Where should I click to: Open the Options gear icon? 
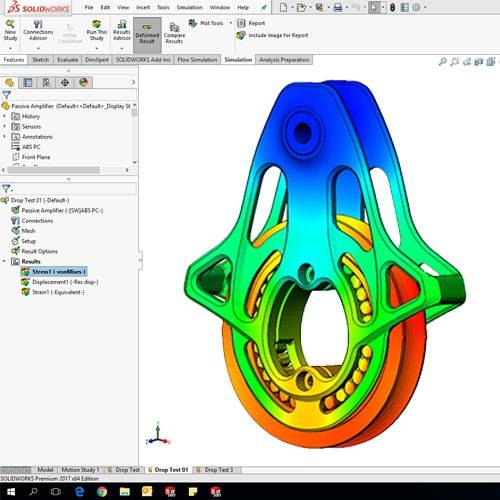416,7
